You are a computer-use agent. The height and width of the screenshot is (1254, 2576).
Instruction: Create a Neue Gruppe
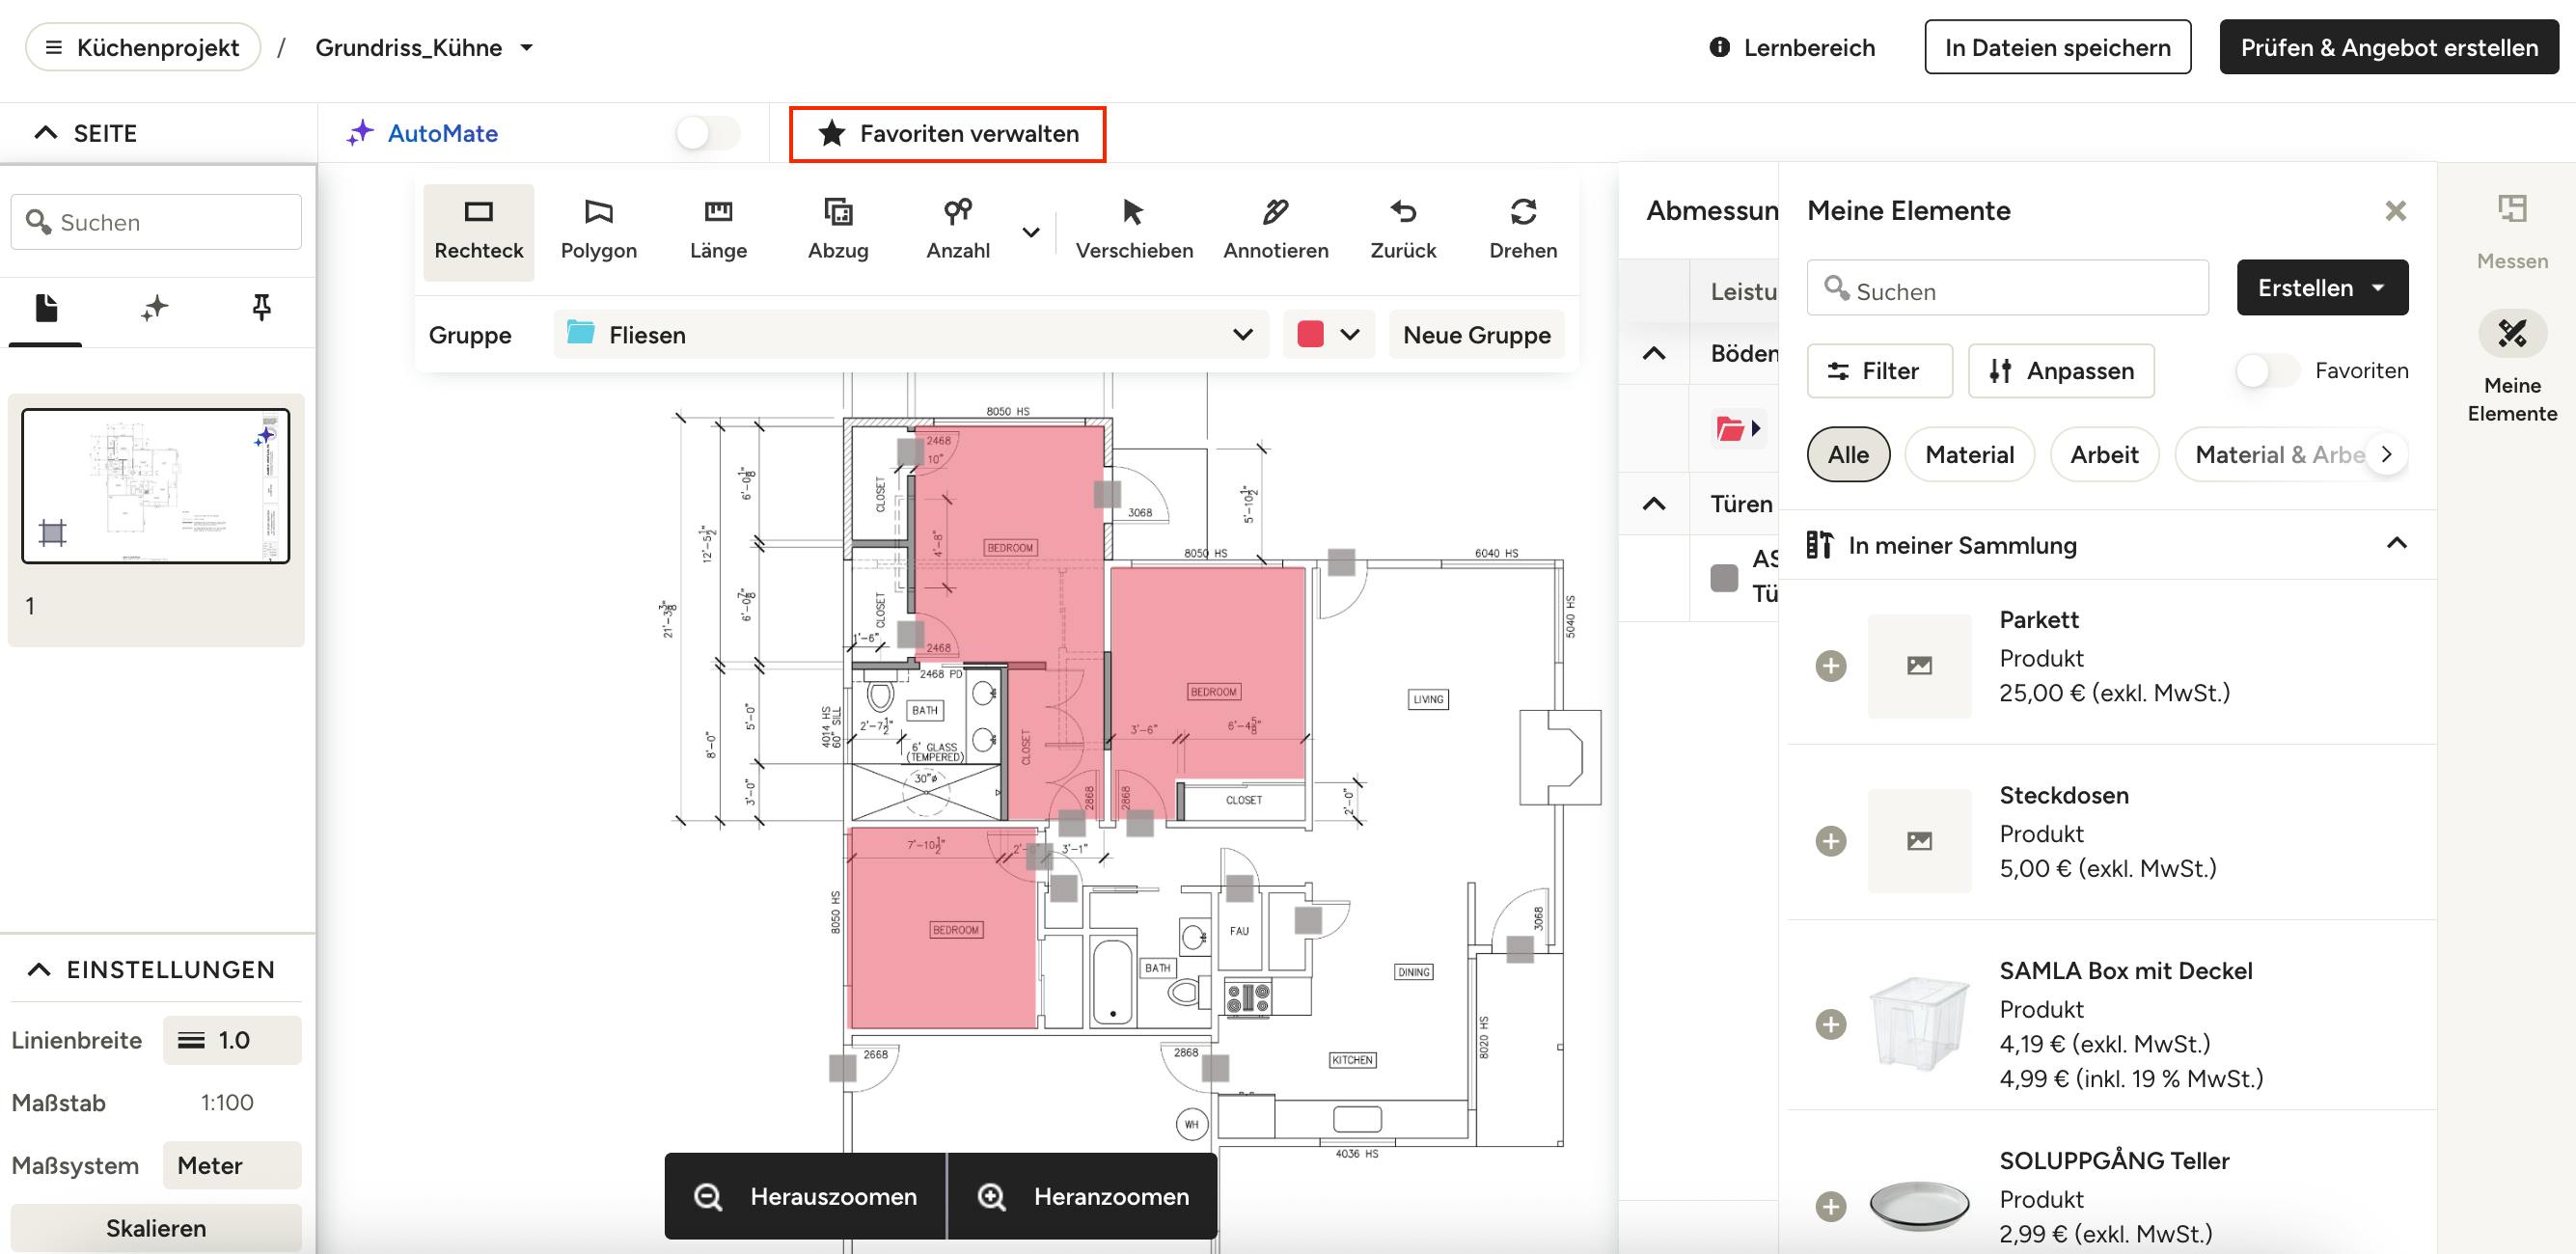[x=1476, y=334]
